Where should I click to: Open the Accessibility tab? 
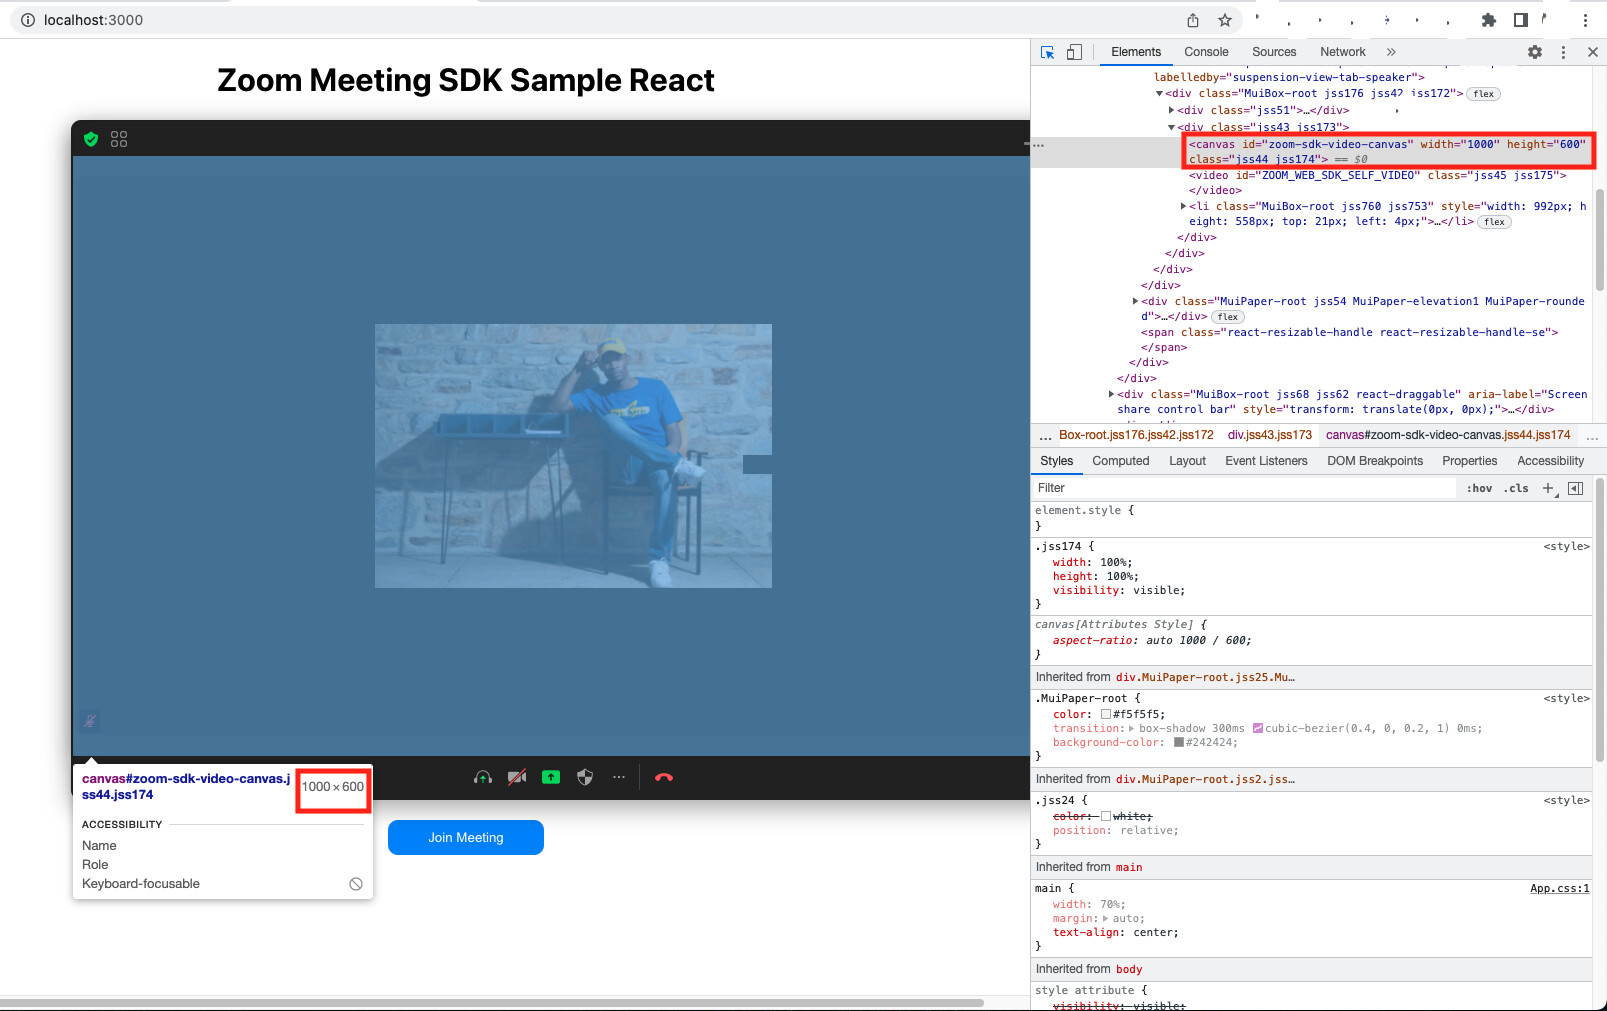pos(1550,461)
